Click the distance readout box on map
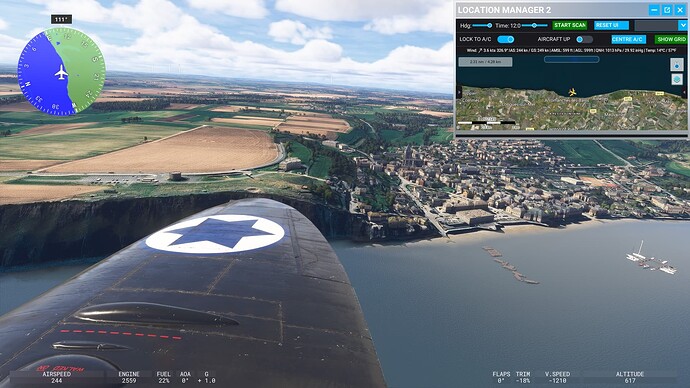The image size is (690, 388). coord(485,62)
